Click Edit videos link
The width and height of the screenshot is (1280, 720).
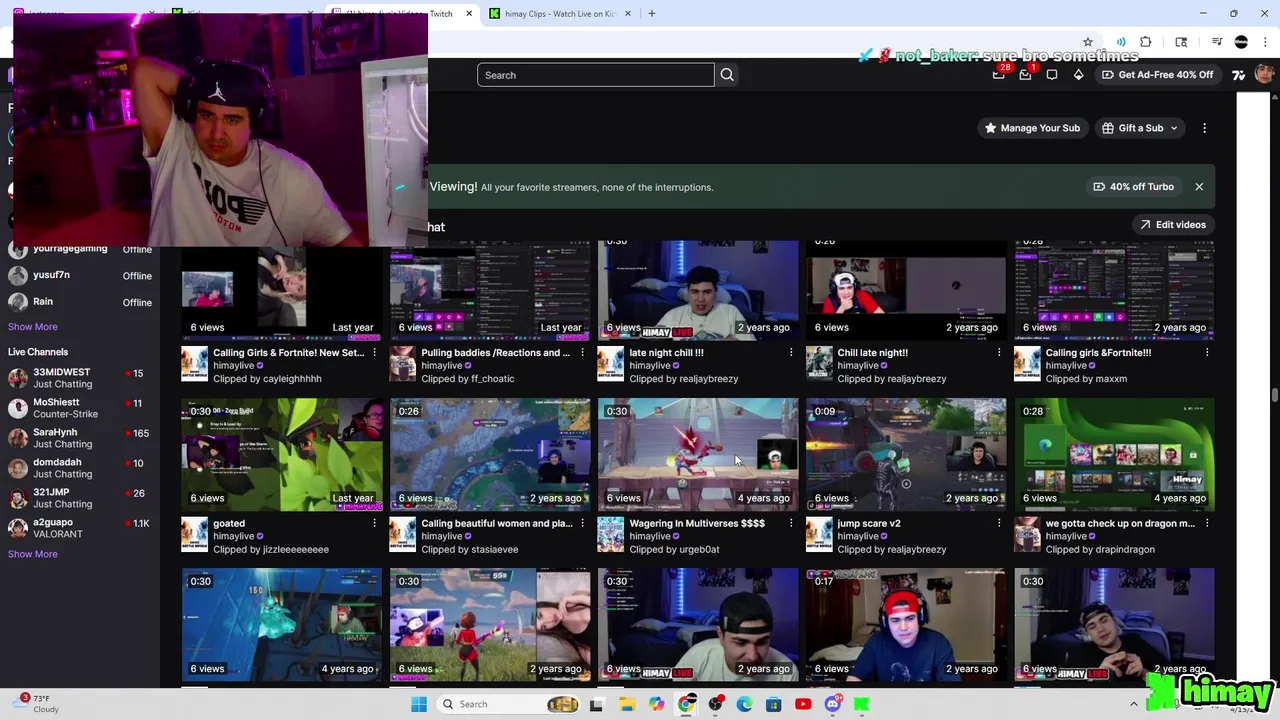click(x=1173, y=225)
